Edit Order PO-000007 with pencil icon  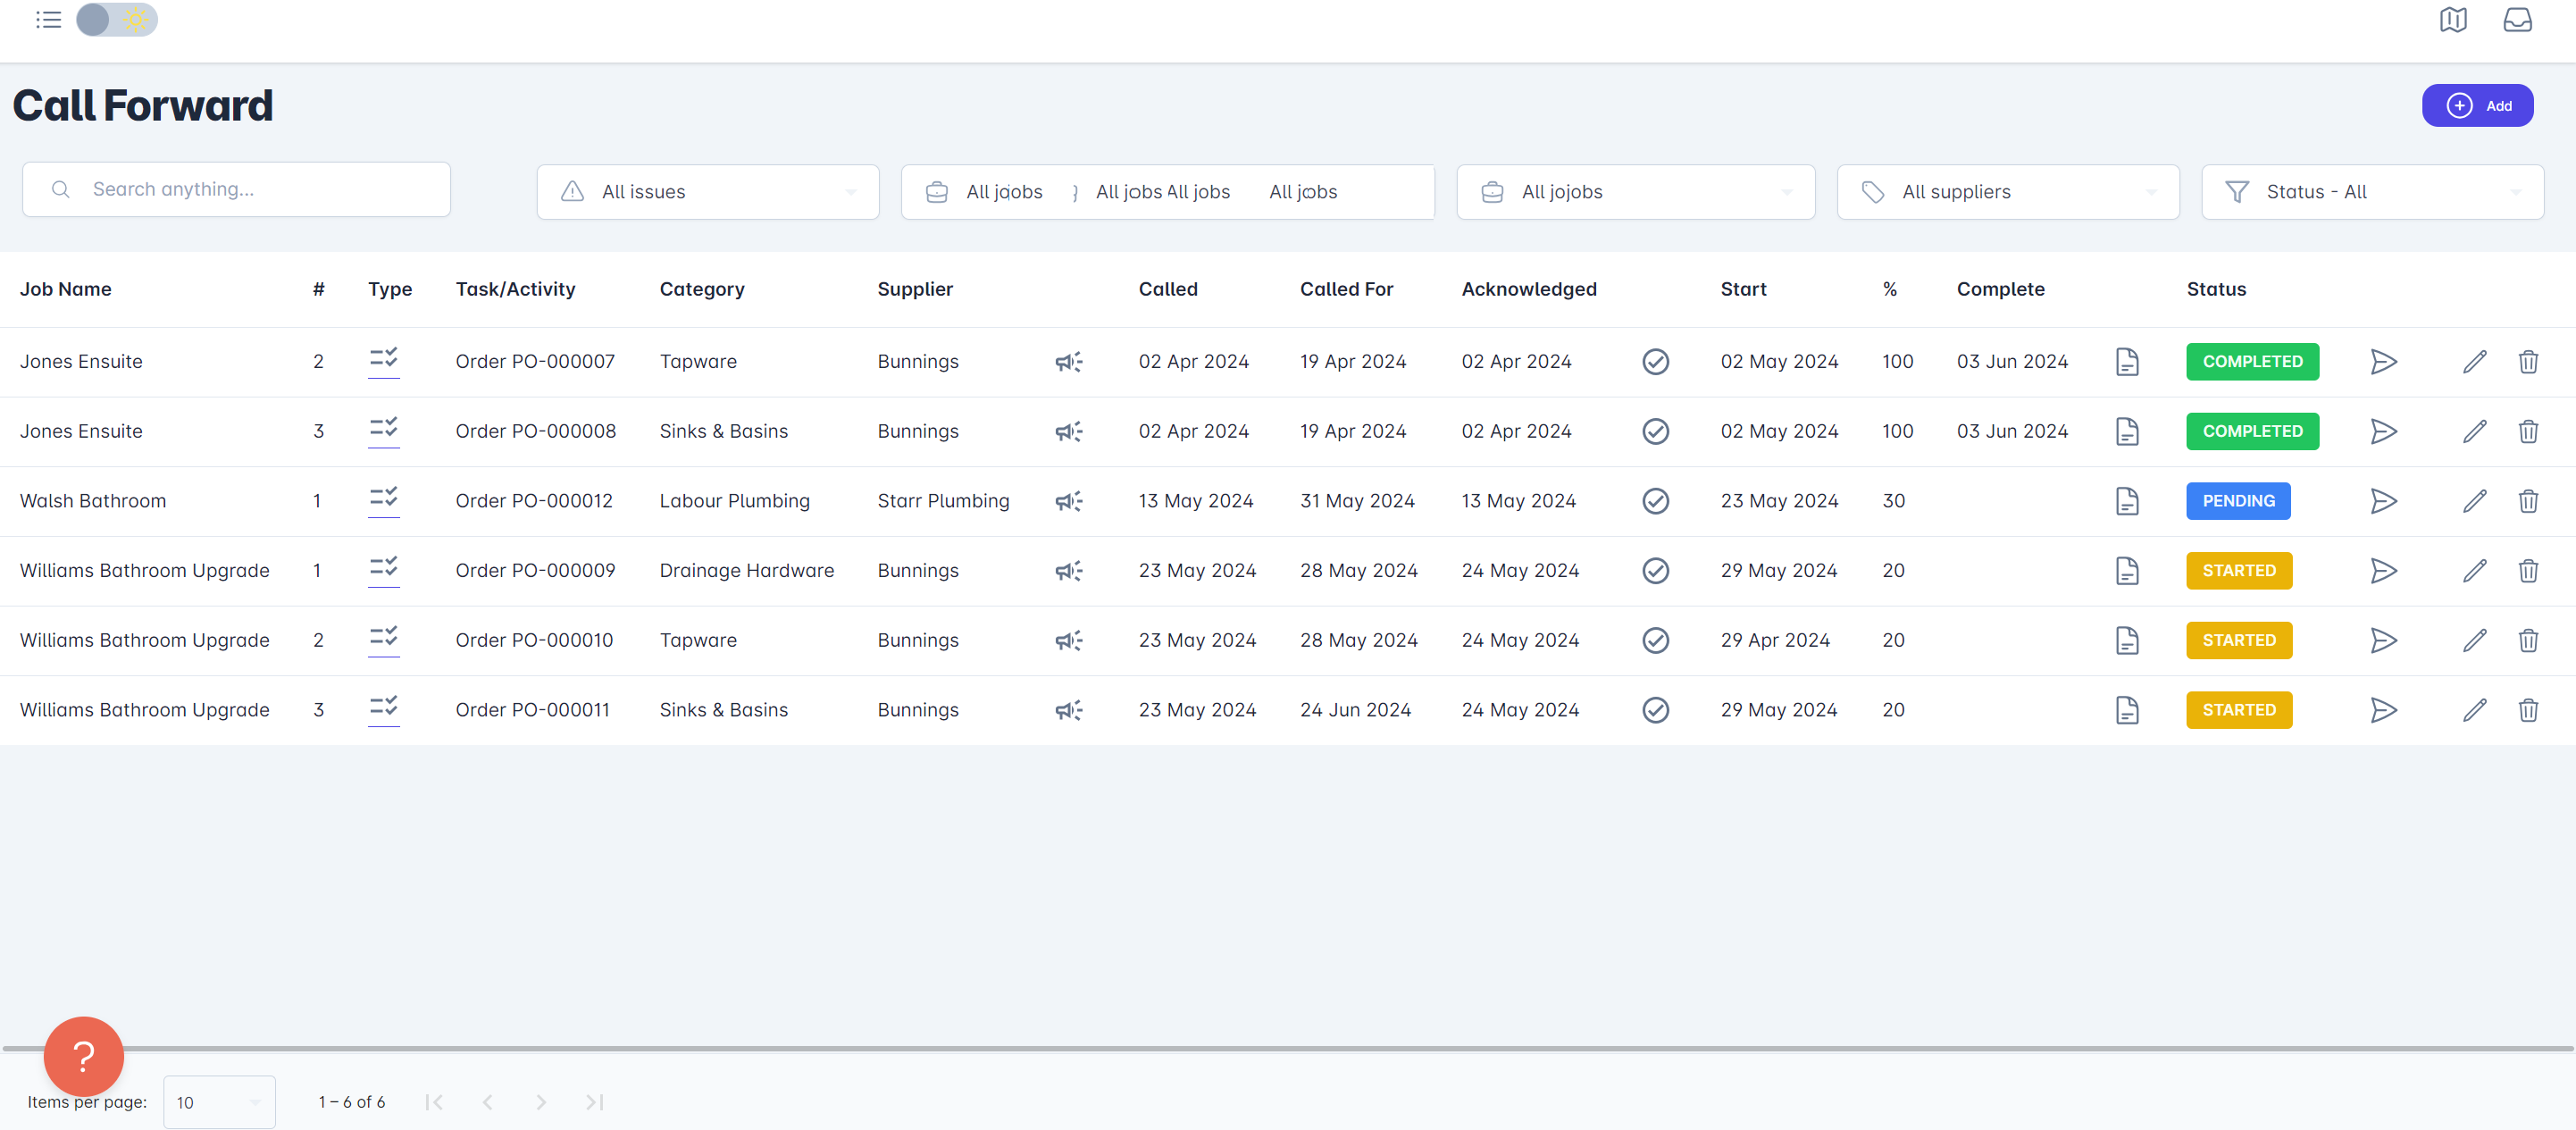pos(2474,362)
